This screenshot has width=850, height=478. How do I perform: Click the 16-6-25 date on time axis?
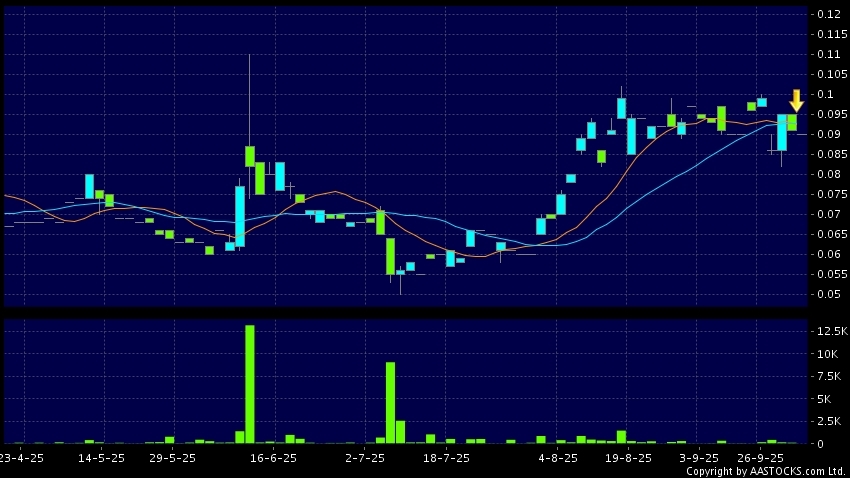(273, 458)
